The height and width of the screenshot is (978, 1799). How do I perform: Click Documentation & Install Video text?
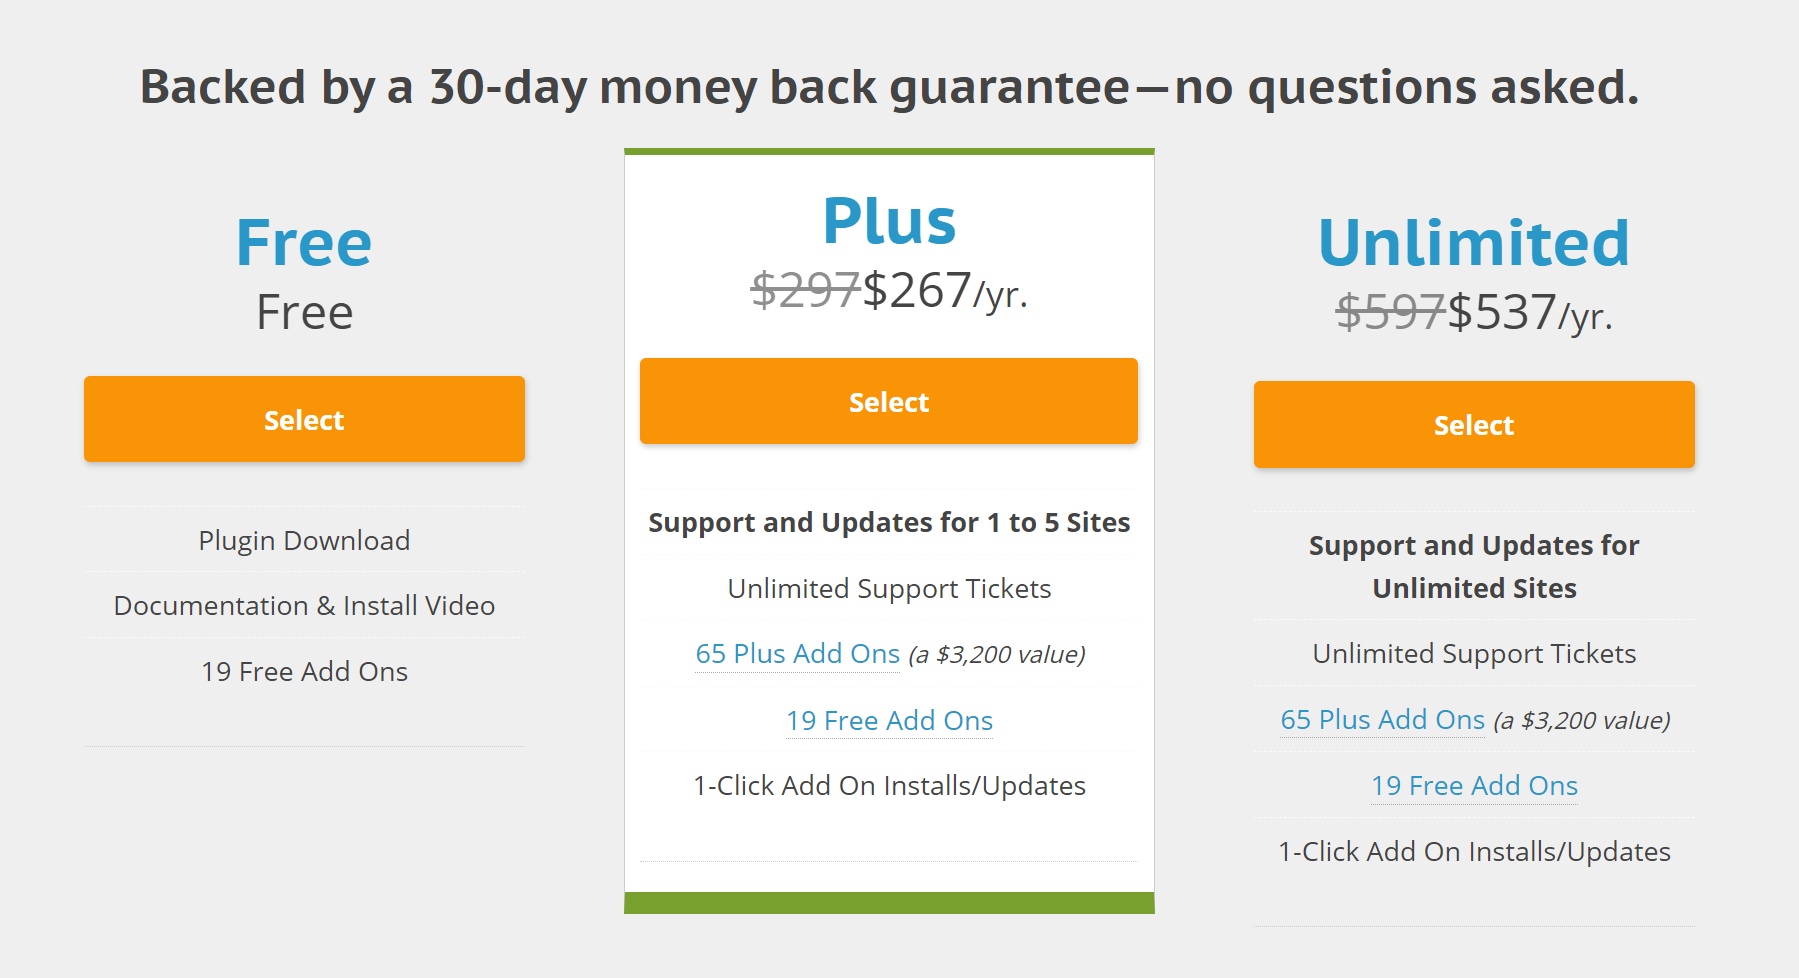pyautogui.click(x=304, y=606)
